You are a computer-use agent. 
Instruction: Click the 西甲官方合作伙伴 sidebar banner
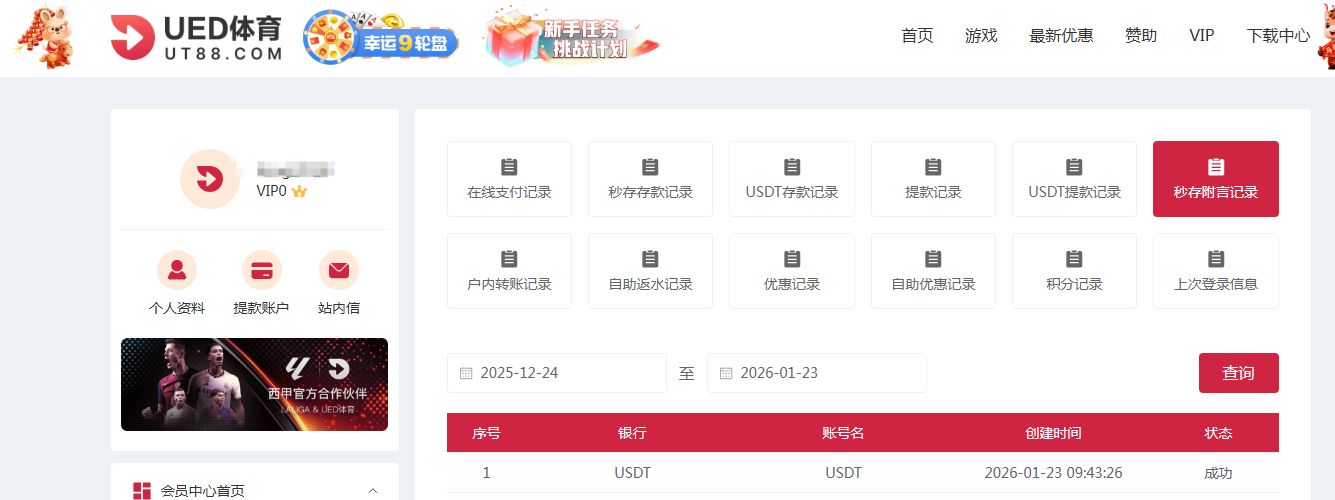point(254,384)
